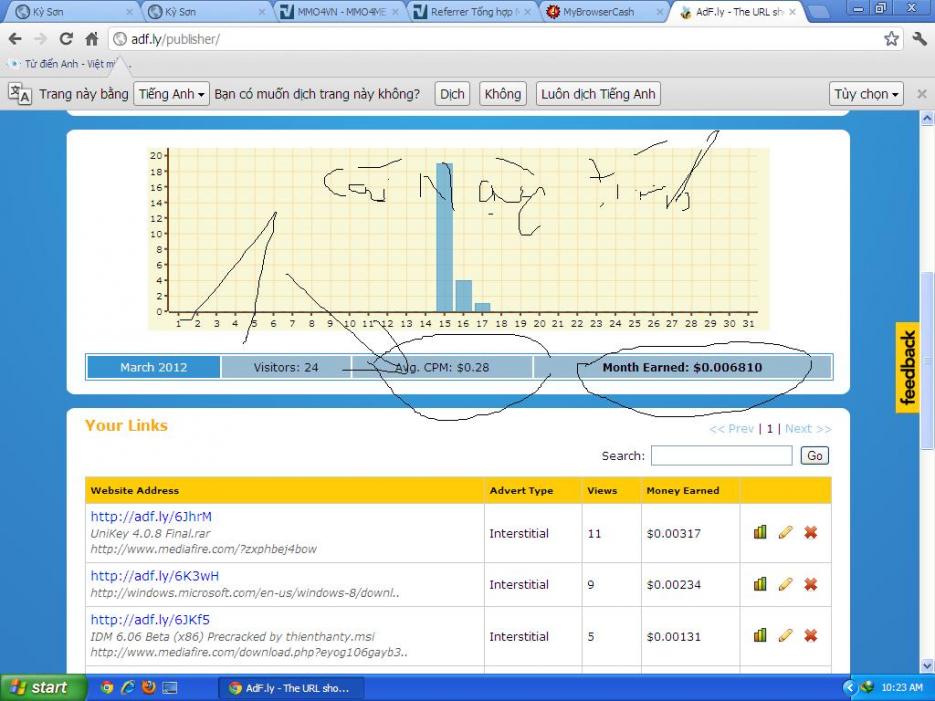Click the tall bar for day 15 in chart
Screen dimensions: 935x701
444,237
